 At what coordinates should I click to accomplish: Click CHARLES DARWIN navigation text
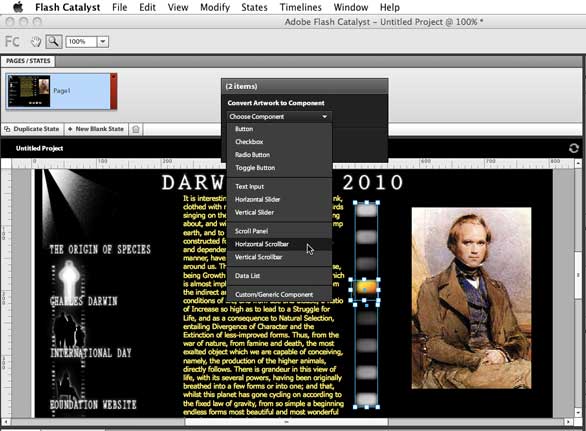[x=84, y=301]
